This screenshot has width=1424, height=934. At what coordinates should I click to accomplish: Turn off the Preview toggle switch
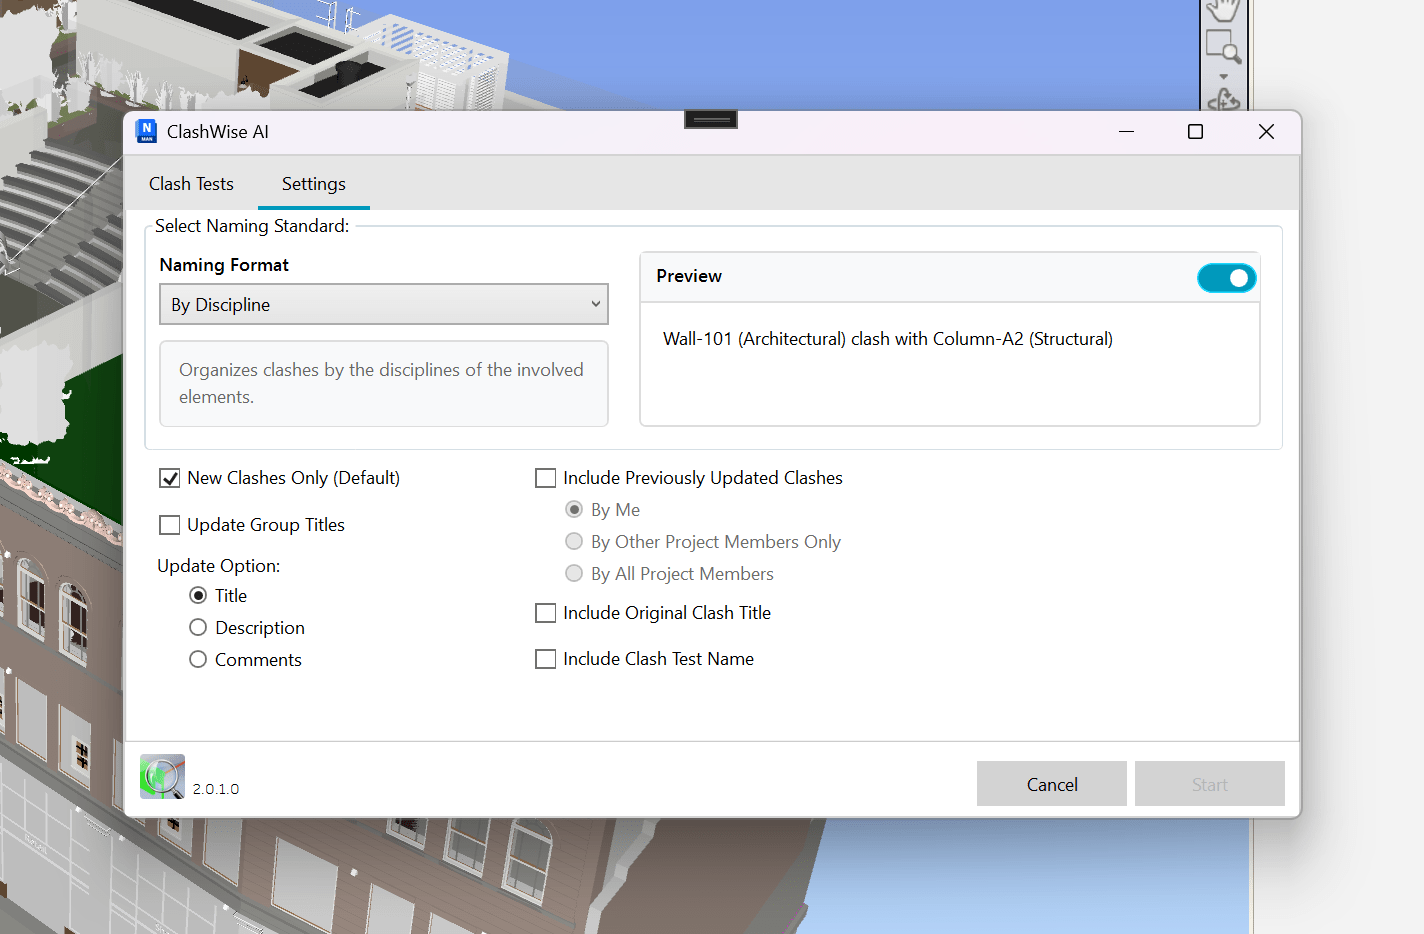click(1226, 278)
